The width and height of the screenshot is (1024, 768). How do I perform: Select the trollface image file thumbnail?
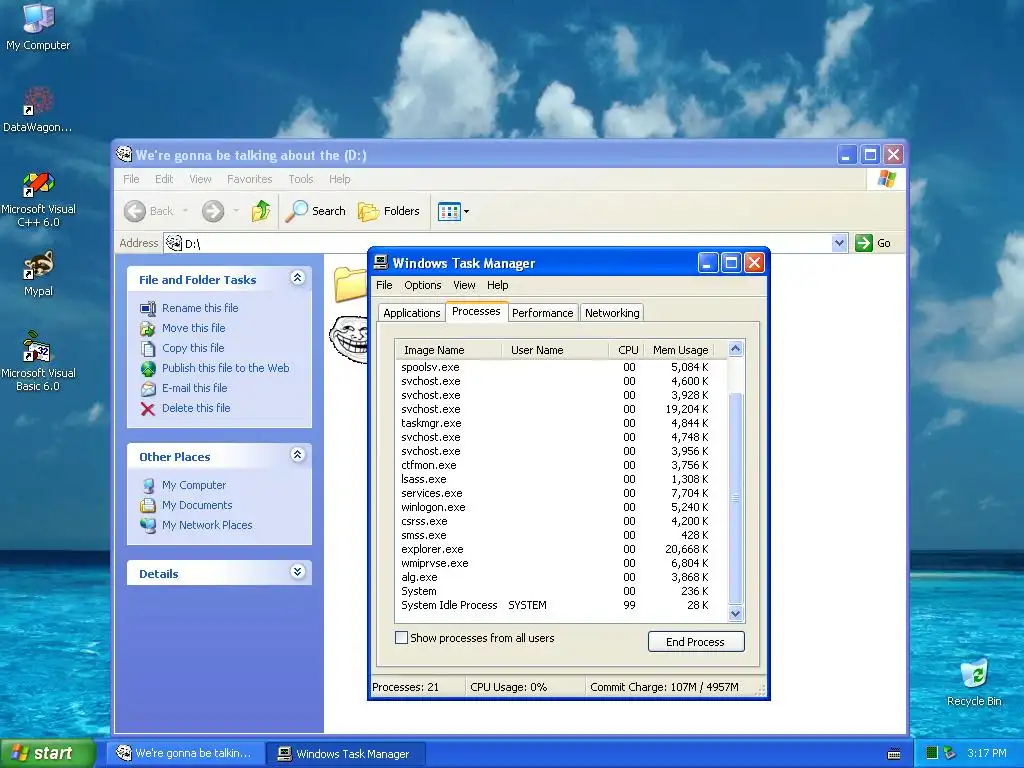coord(349,338)
